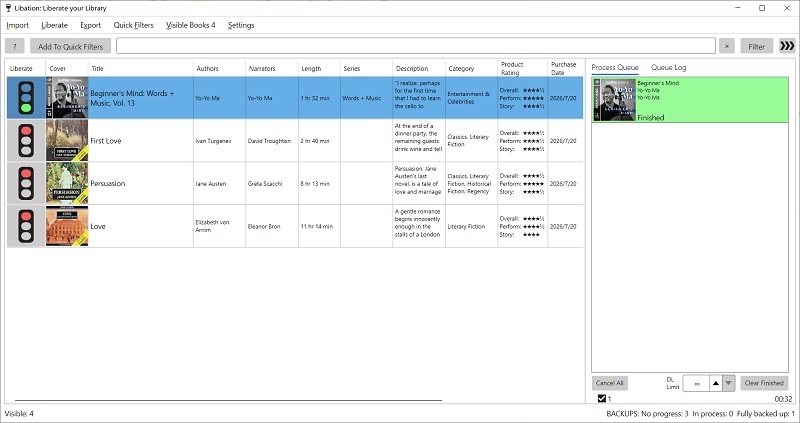Open the Persuasion cover image
Screen dimensions: 800x423
pos(67,184)
